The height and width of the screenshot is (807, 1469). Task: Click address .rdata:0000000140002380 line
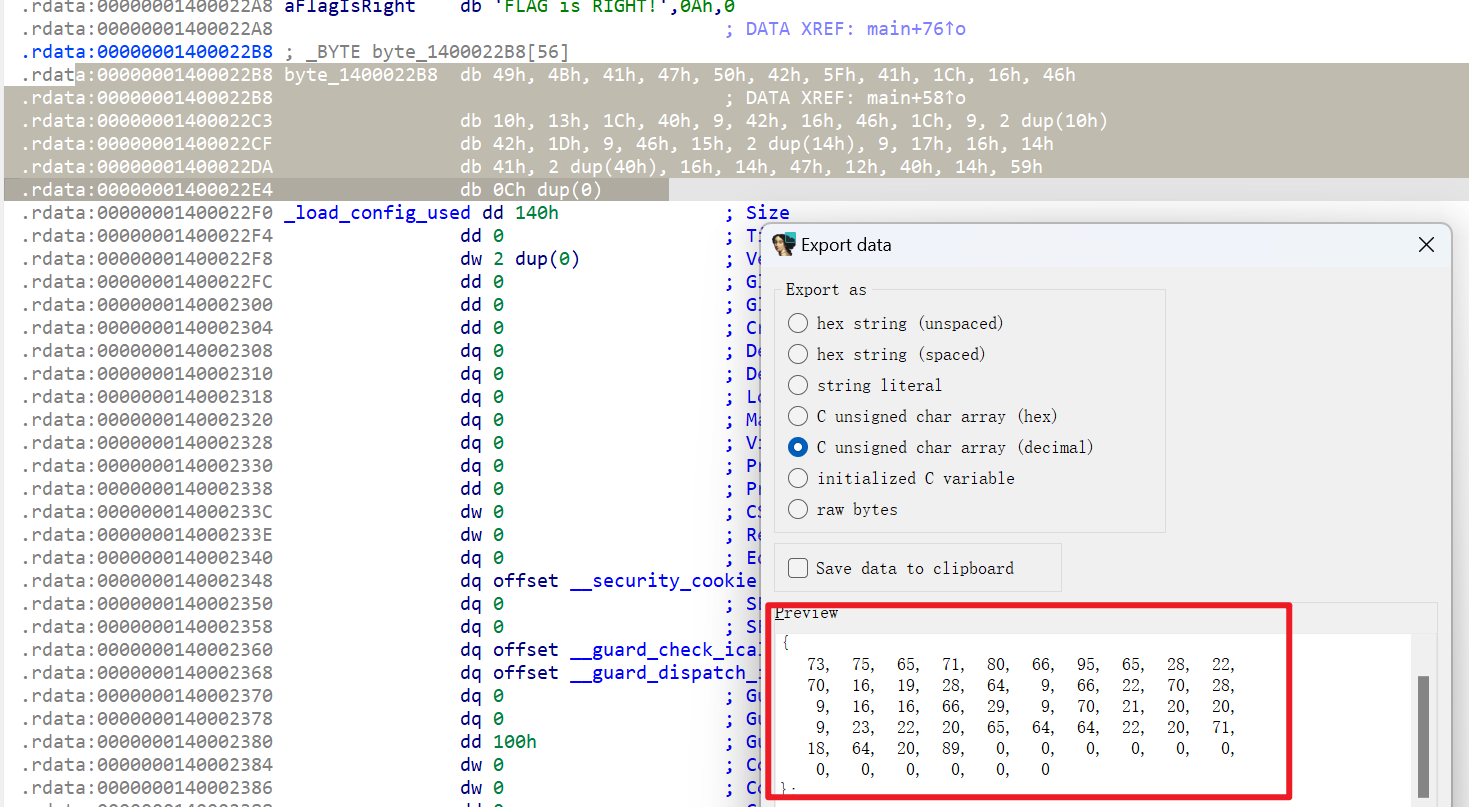(146, 742)
